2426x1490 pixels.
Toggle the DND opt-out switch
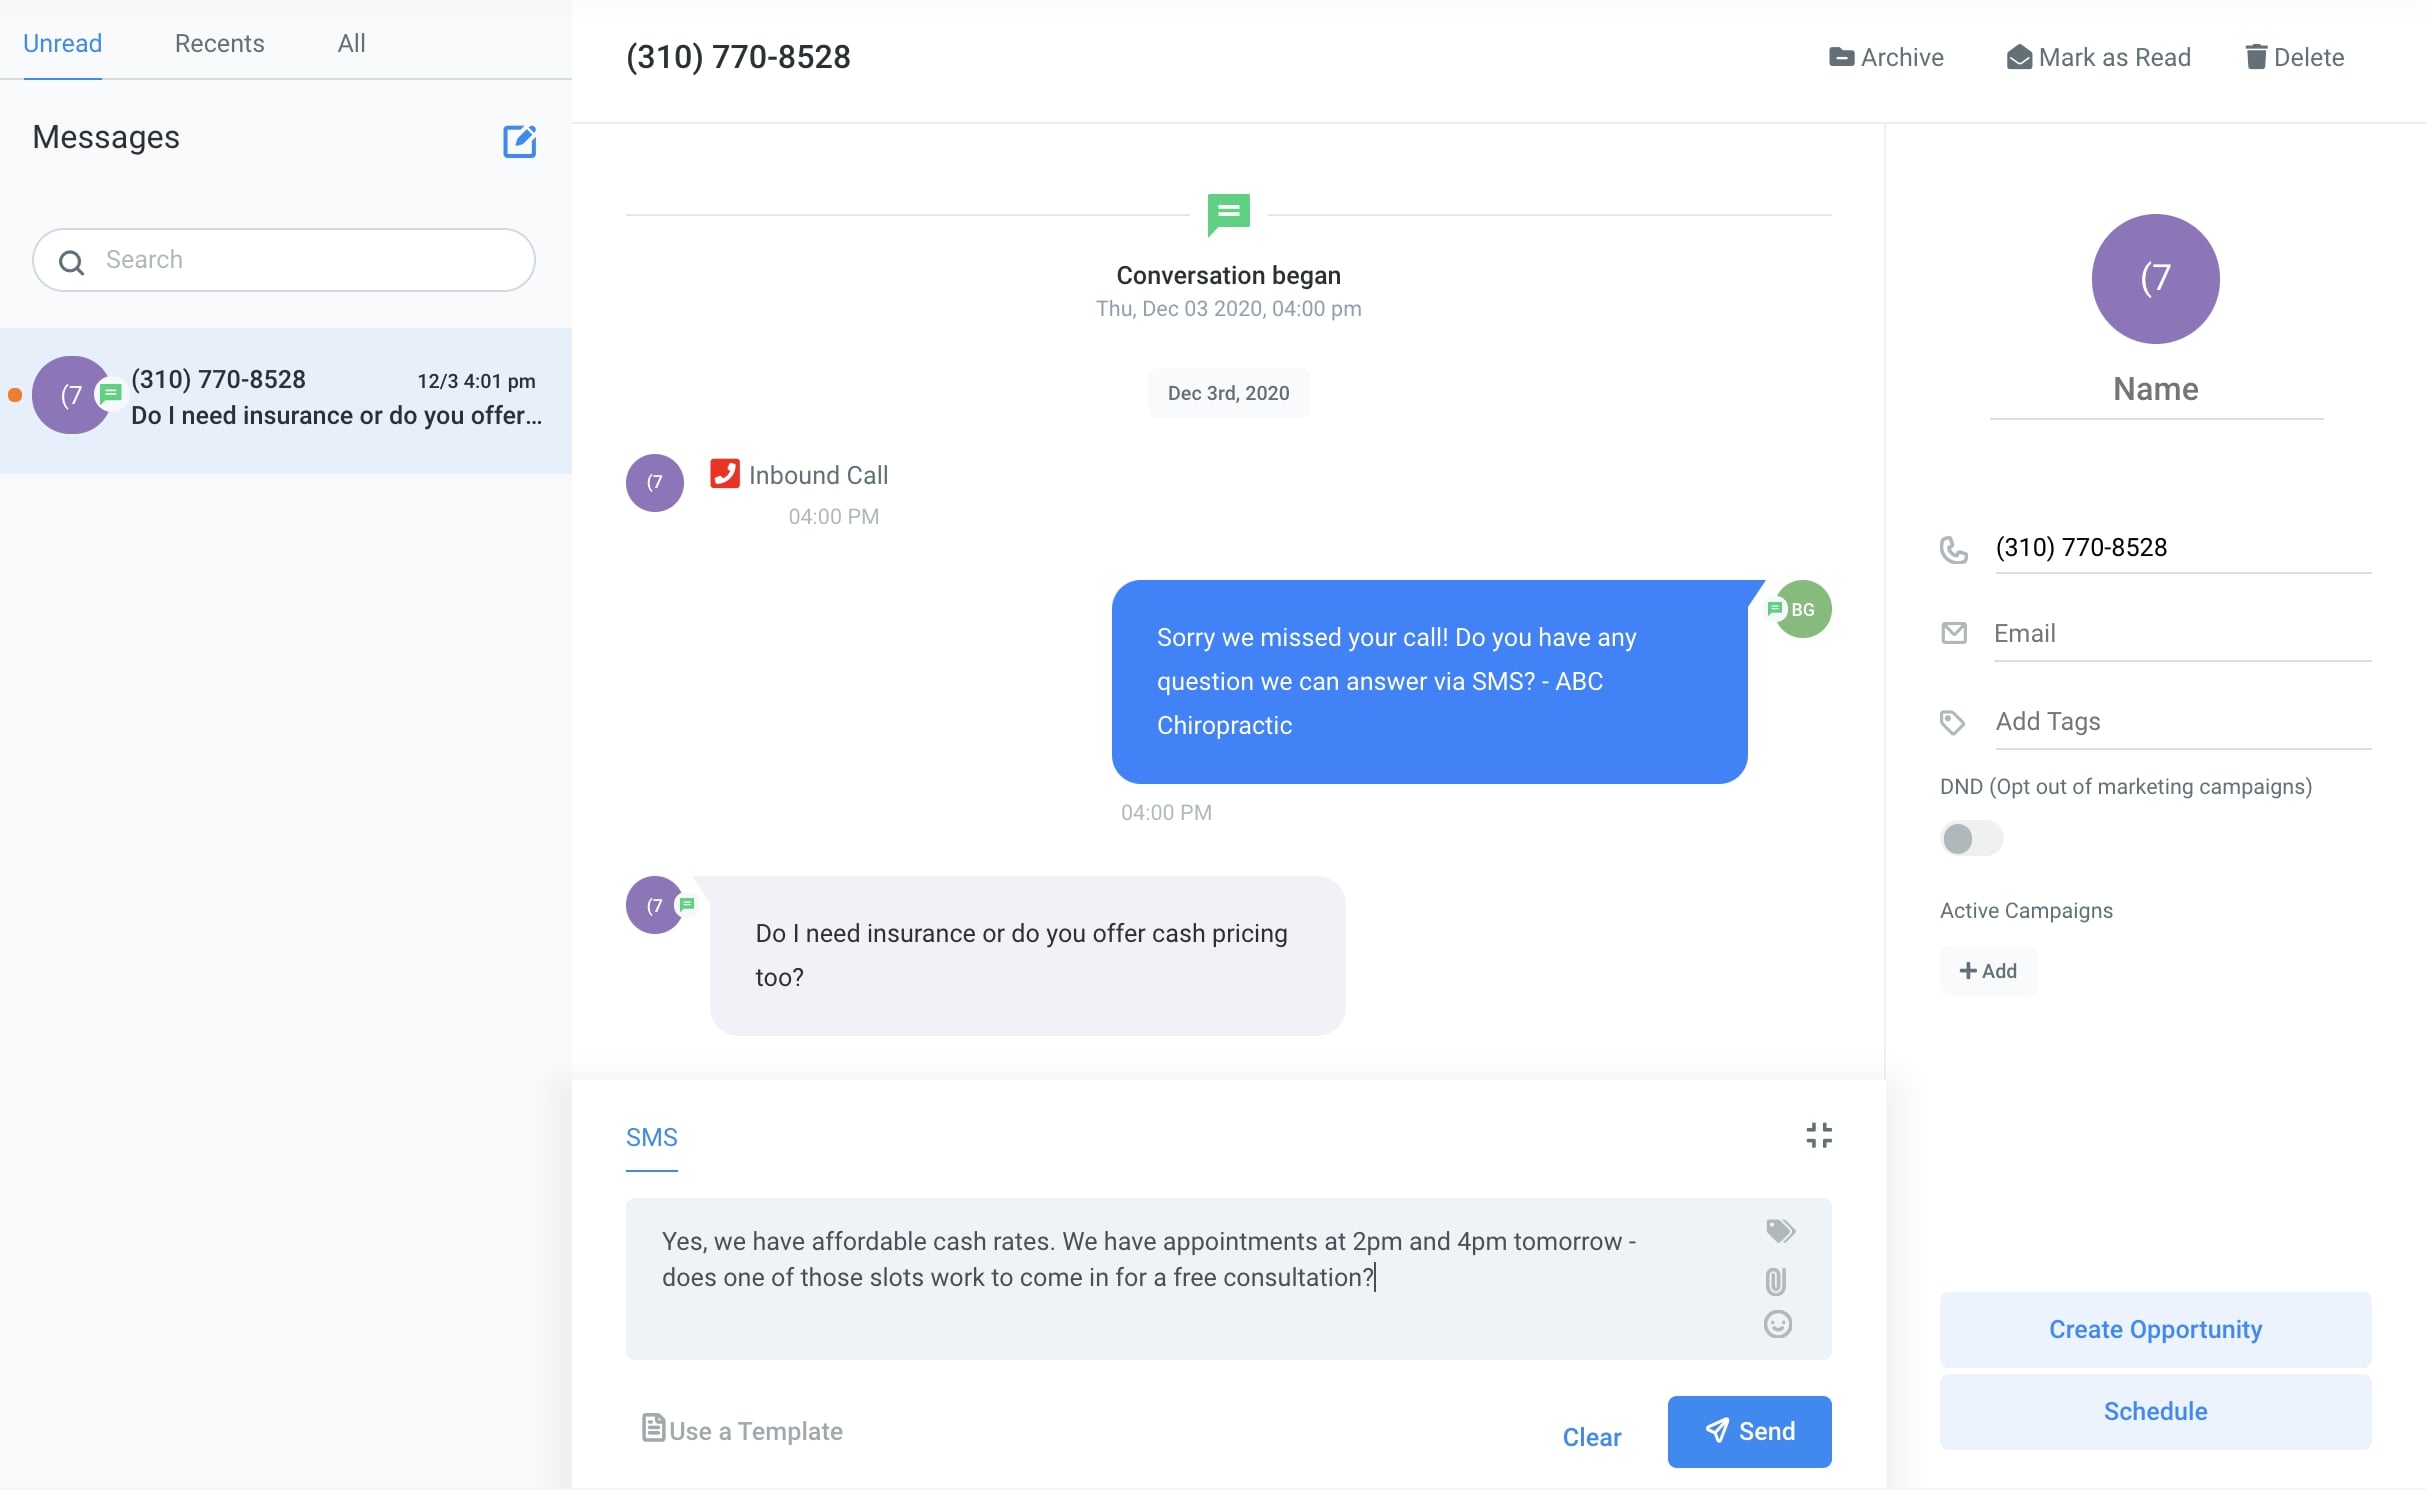pos(1970,838)
